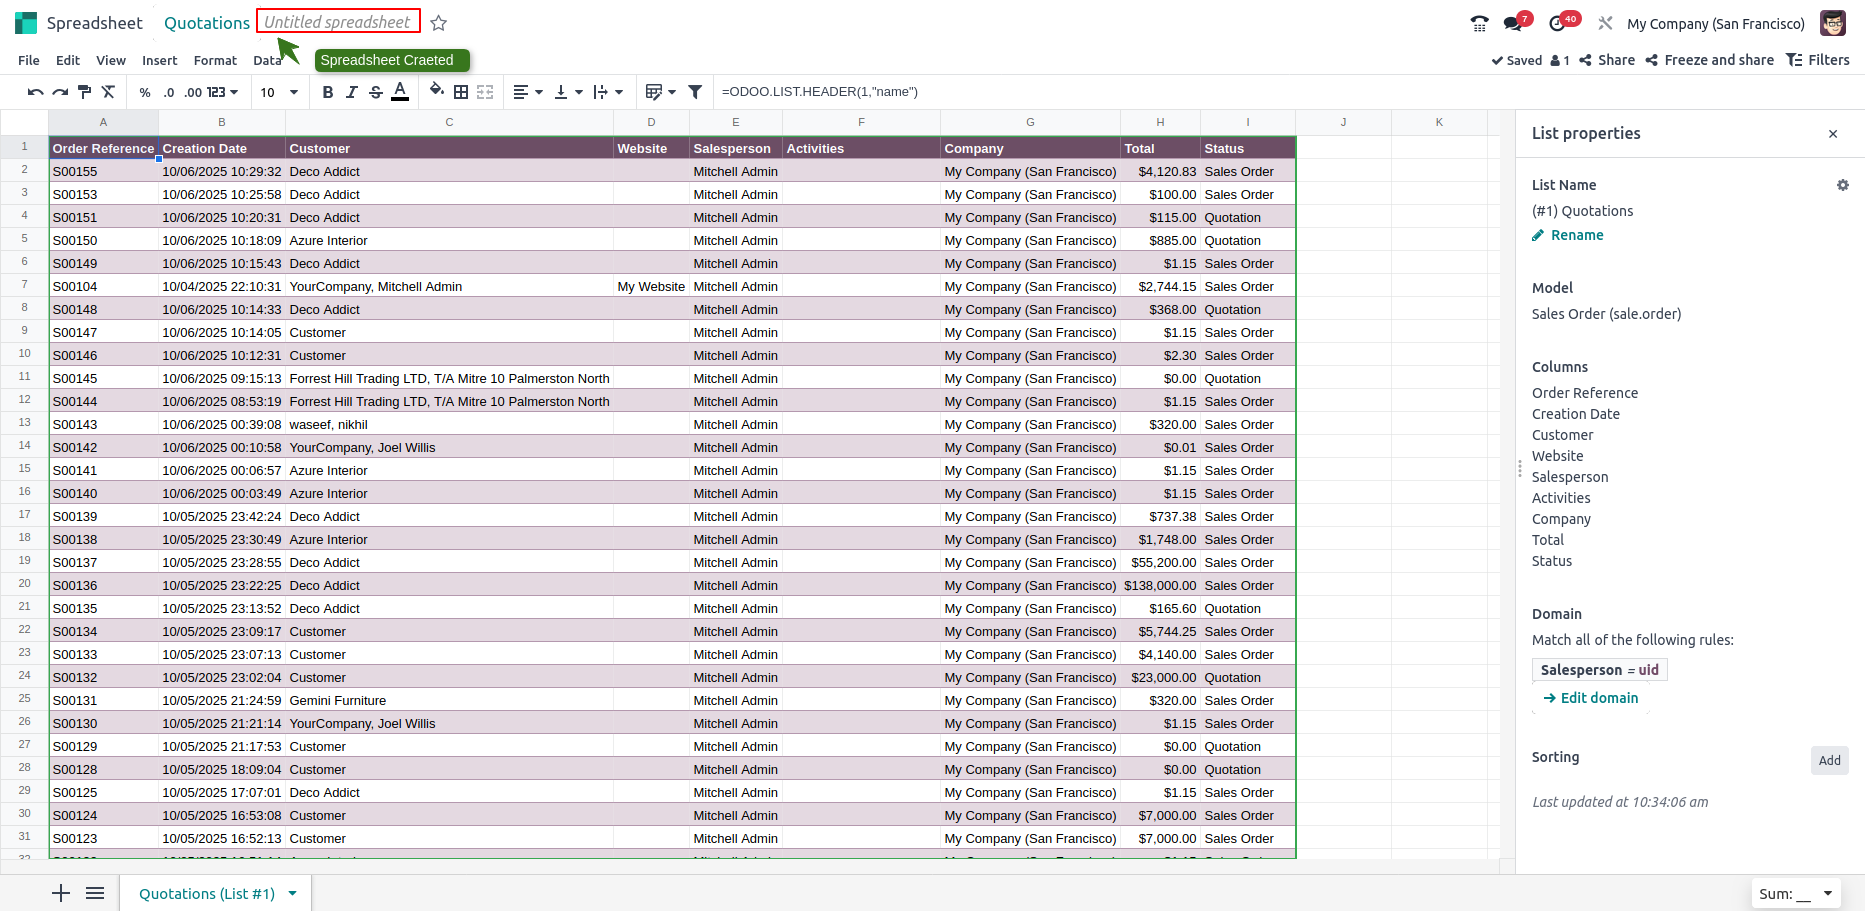The image size is (1865, 911).
Task: Click the Paint format brush icon
Action: pos(84,92)
